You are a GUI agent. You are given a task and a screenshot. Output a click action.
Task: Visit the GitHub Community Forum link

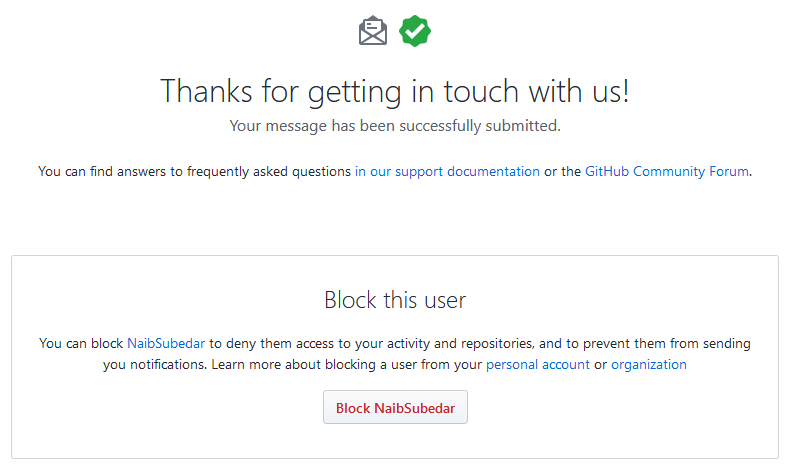pos(667,171)
